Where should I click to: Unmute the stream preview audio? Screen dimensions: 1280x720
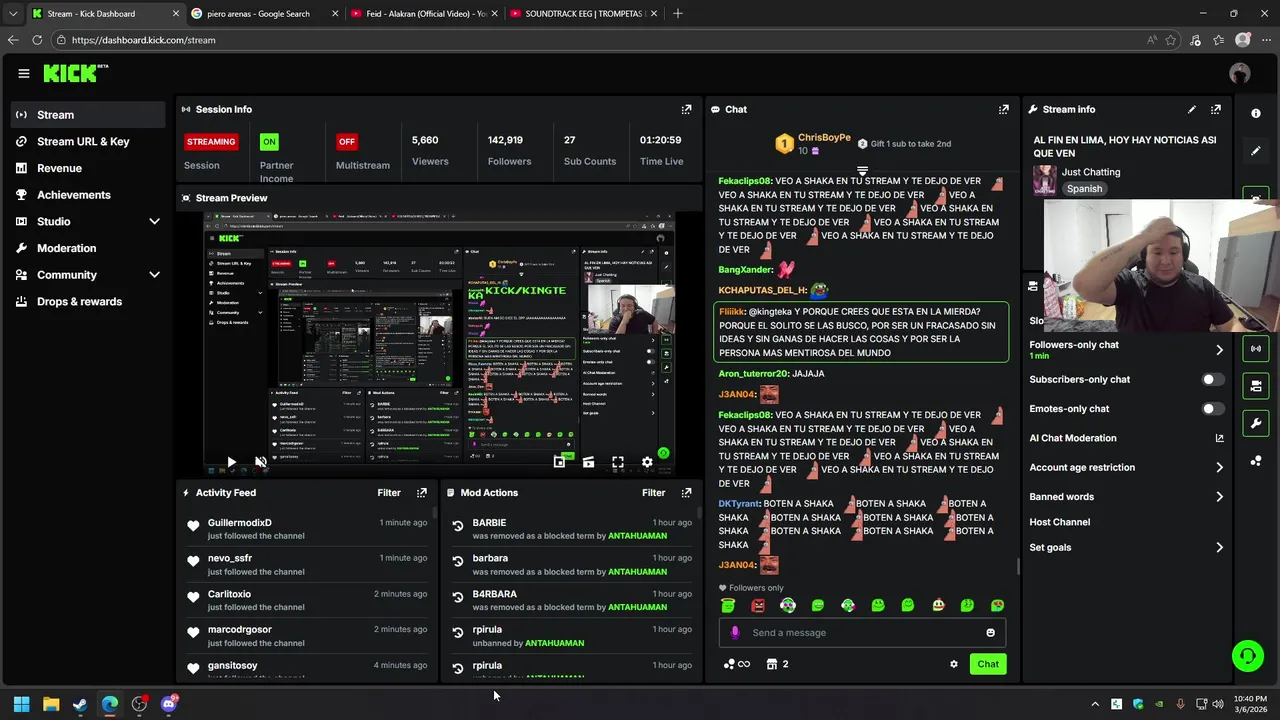tap(260, 462)
